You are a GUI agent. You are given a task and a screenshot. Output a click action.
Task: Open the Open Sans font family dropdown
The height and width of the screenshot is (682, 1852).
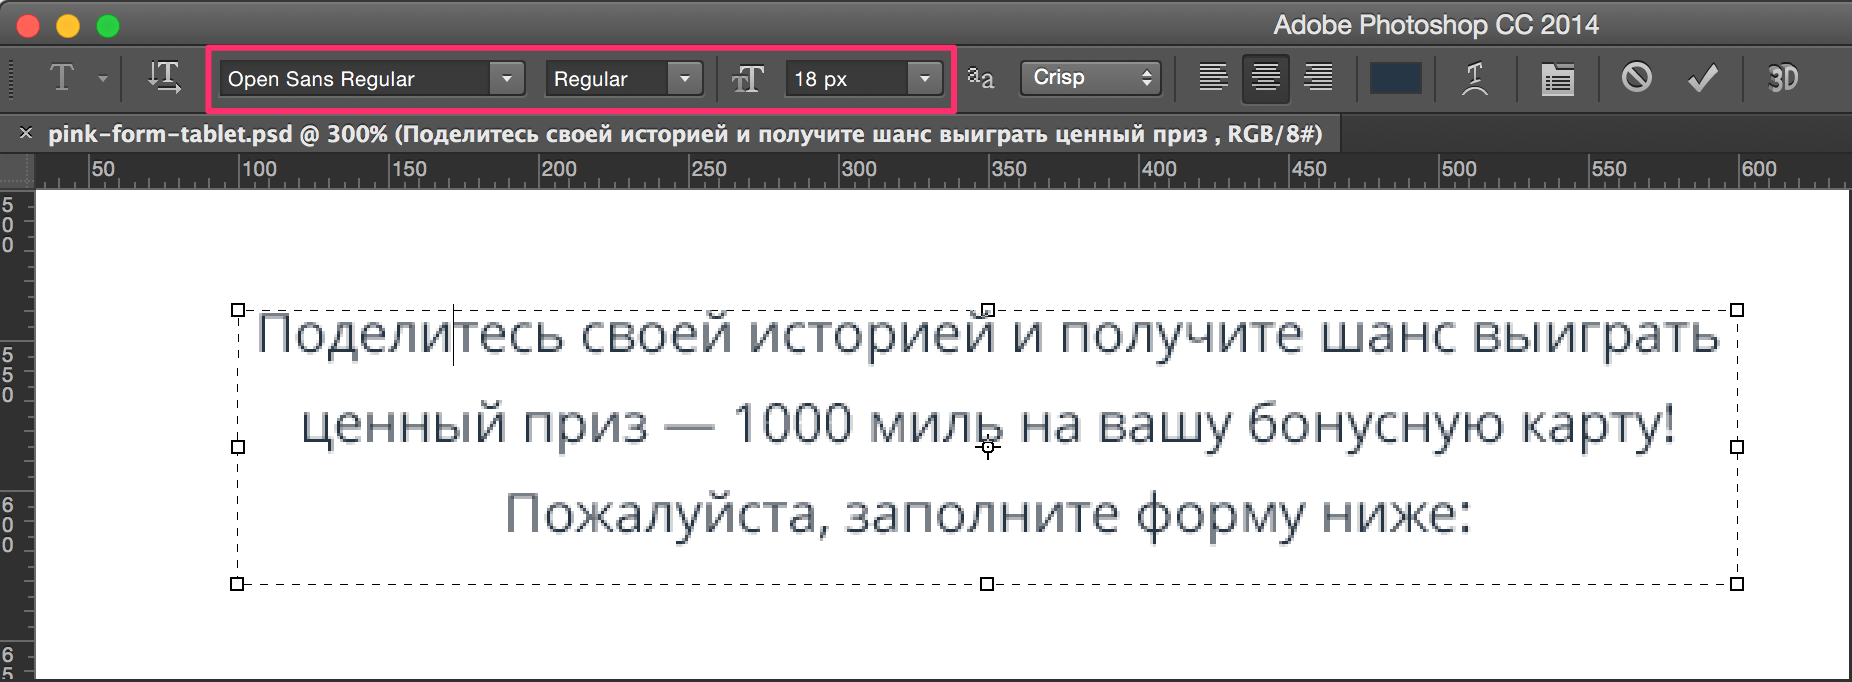pos(506,79)
